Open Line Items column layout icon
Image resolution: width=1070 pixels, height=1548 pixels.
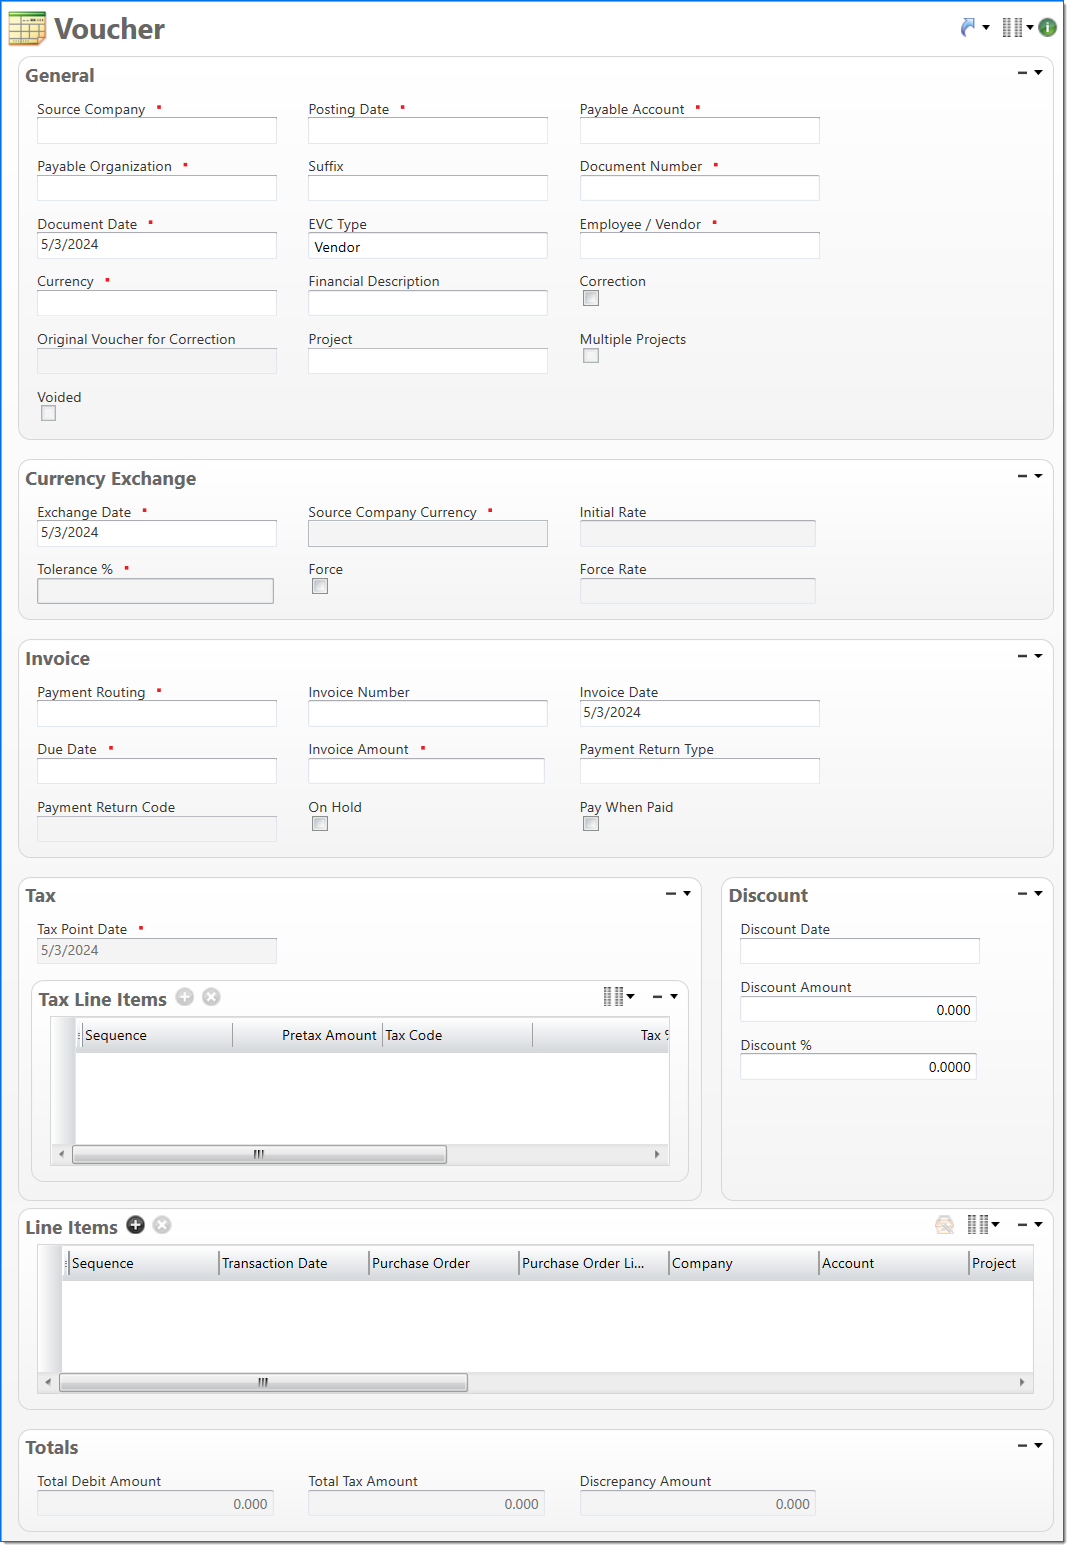click(x=978, y=1224)
